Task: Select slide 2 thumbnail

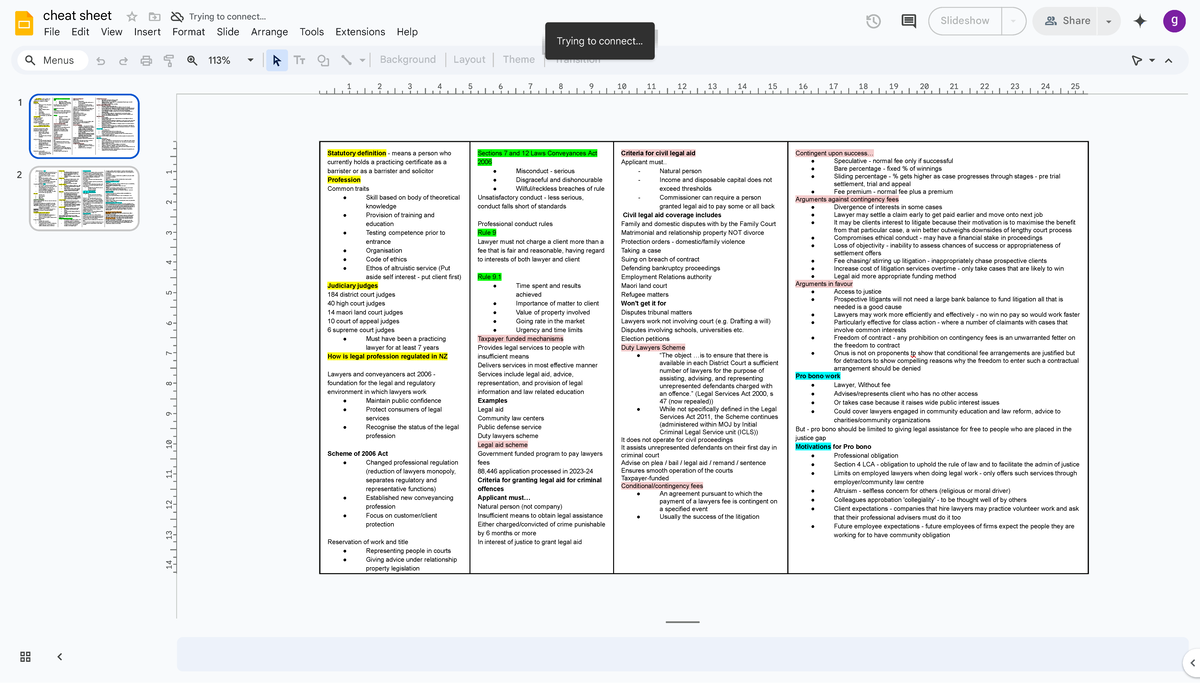Action: click(x=84, y=198)
